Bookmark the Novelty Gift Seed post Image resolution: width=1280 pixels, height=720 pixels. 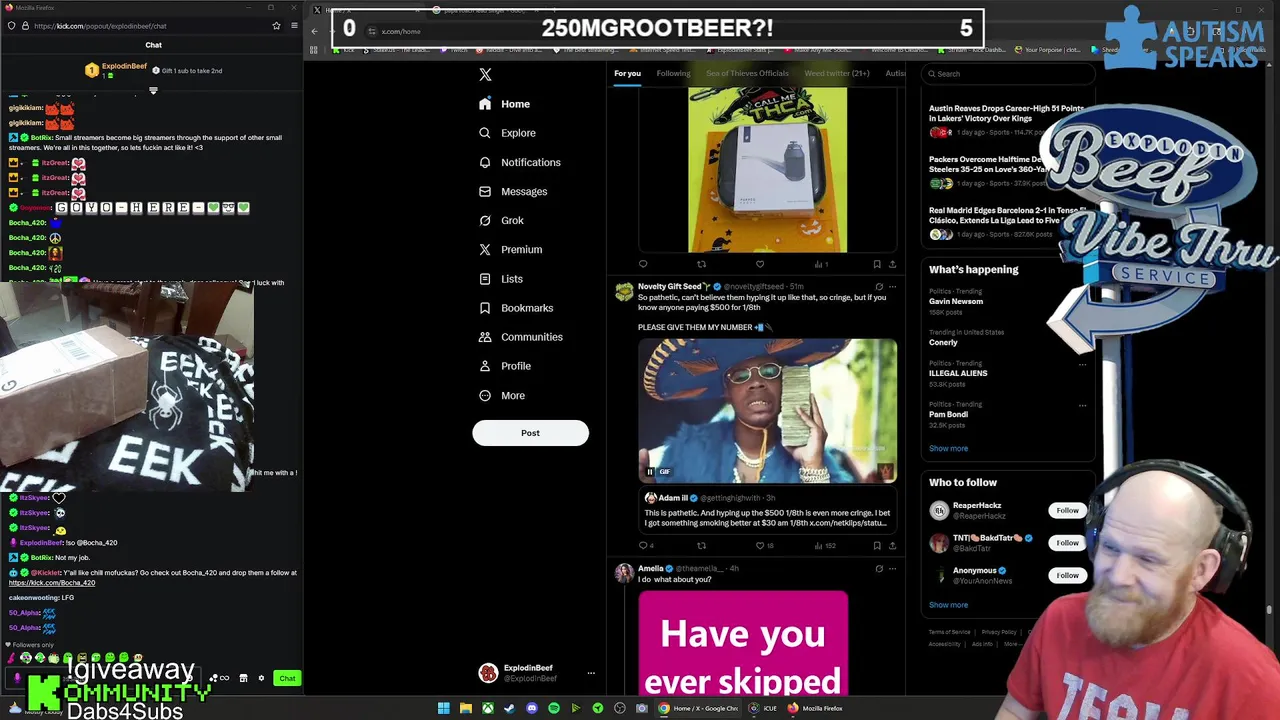(877, 545)
